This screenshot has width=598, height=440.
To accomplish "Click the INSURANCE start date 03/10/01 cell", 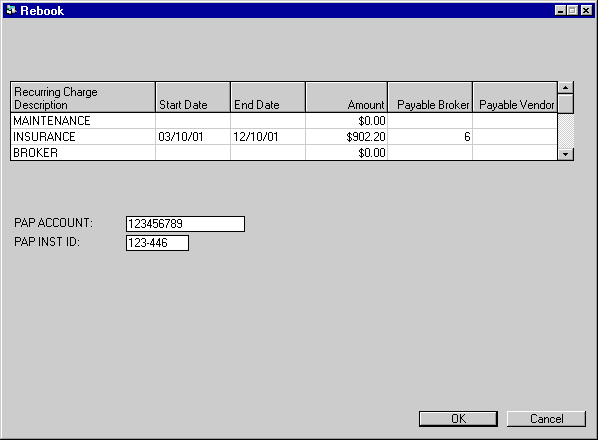I will 193,136.
